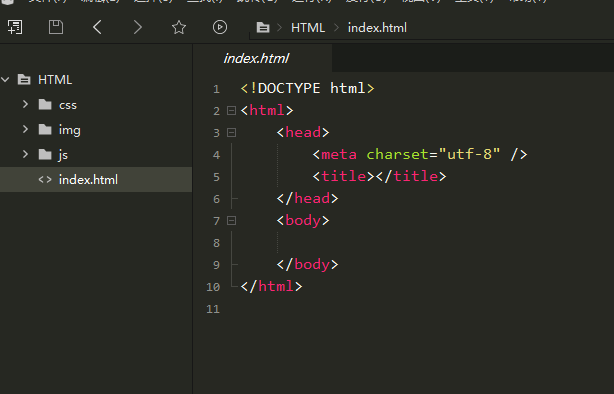Screen dimensions: 614x394
Task: Click the css folder icon
Action: click(x=45, y=105)
